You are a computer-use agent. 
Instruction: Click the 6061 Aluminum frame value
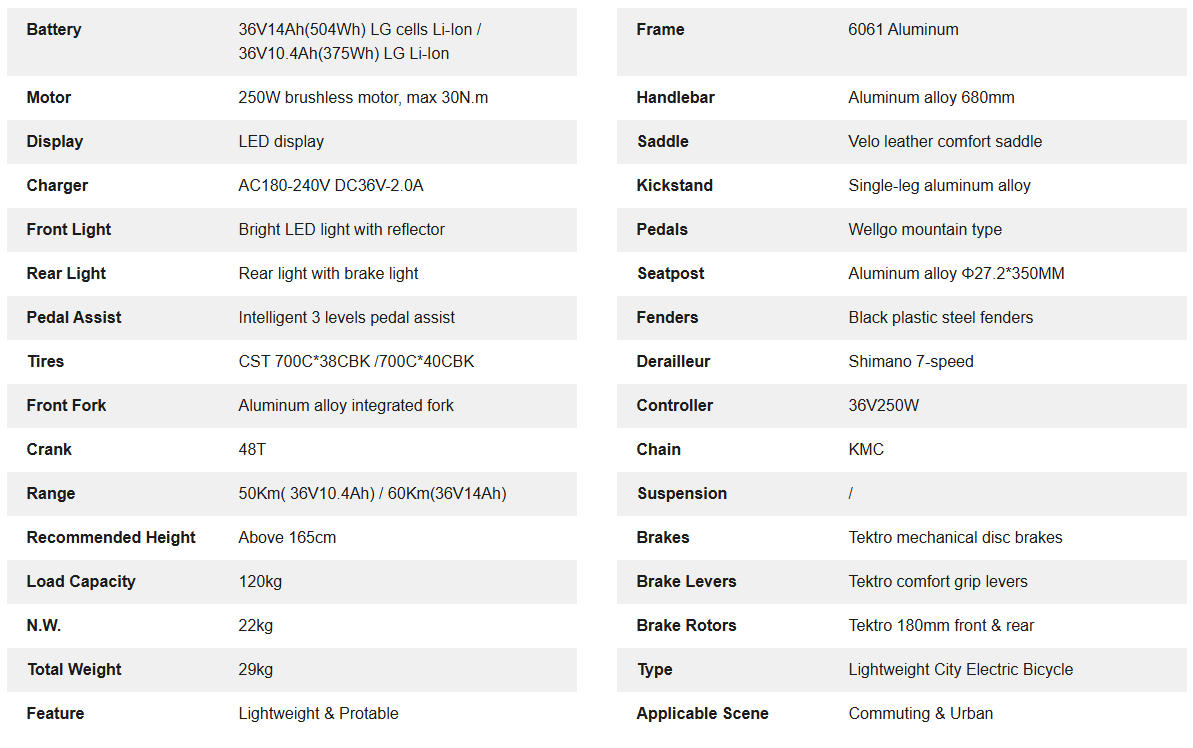point(903,30)
